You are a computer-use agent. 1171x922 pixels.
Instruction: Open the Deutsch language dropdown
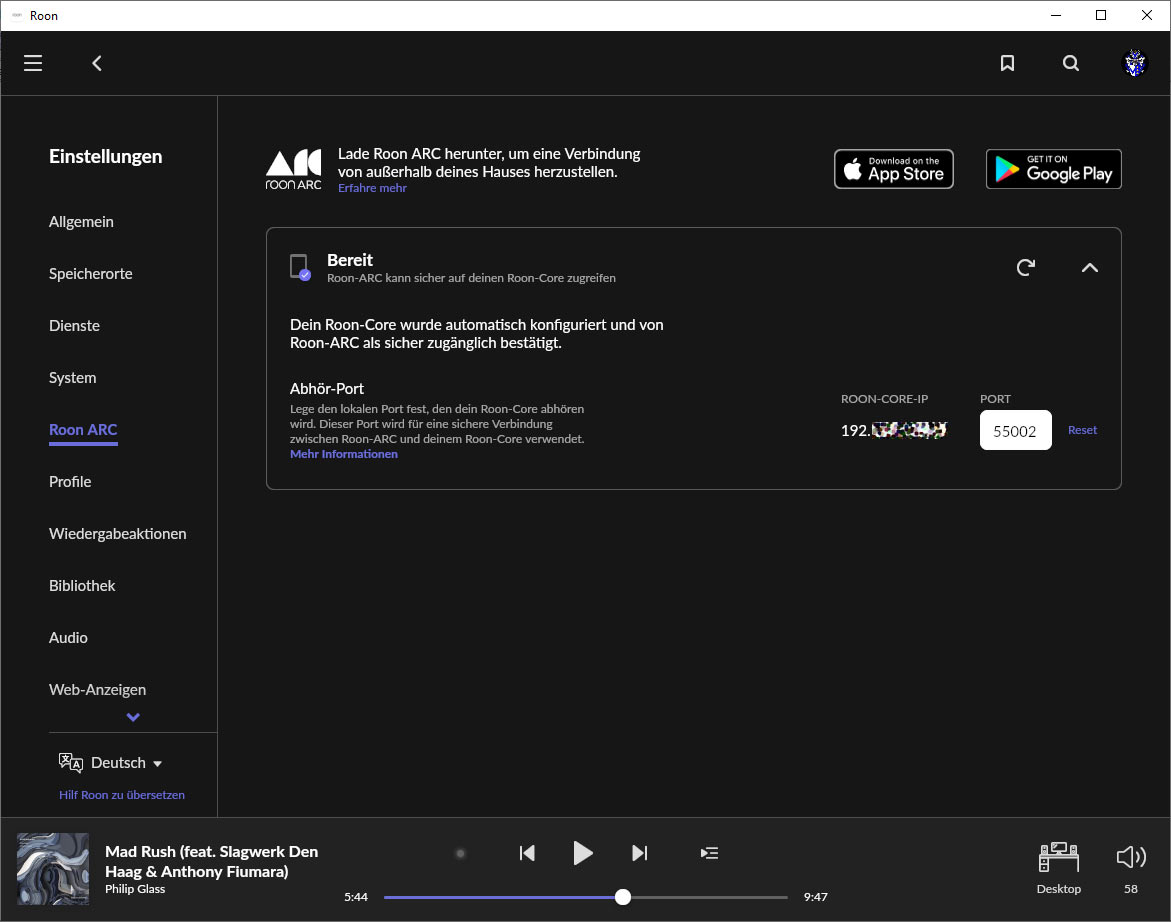[126, 763]
